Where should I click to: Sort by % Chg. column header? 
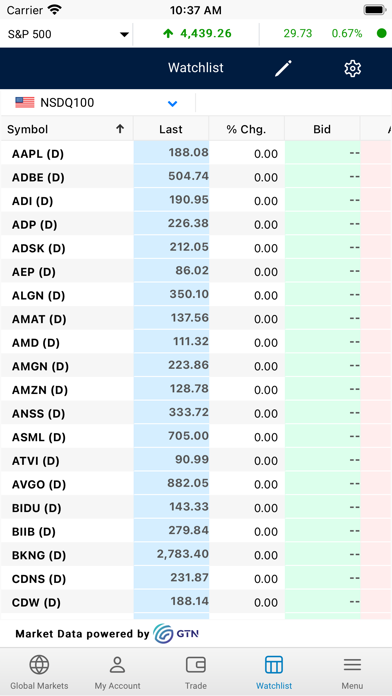pyautogui.click(x=246, y=129)
